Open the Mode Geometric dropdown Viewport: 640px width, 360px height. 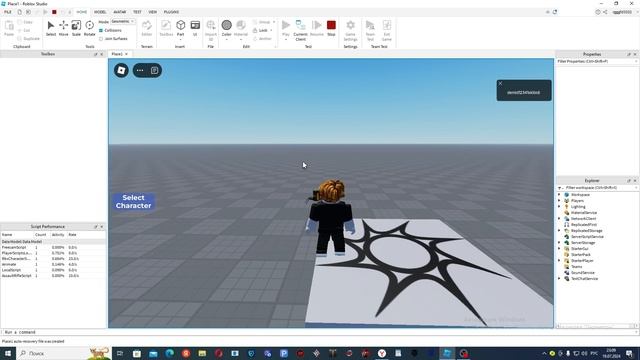[123, 21]
